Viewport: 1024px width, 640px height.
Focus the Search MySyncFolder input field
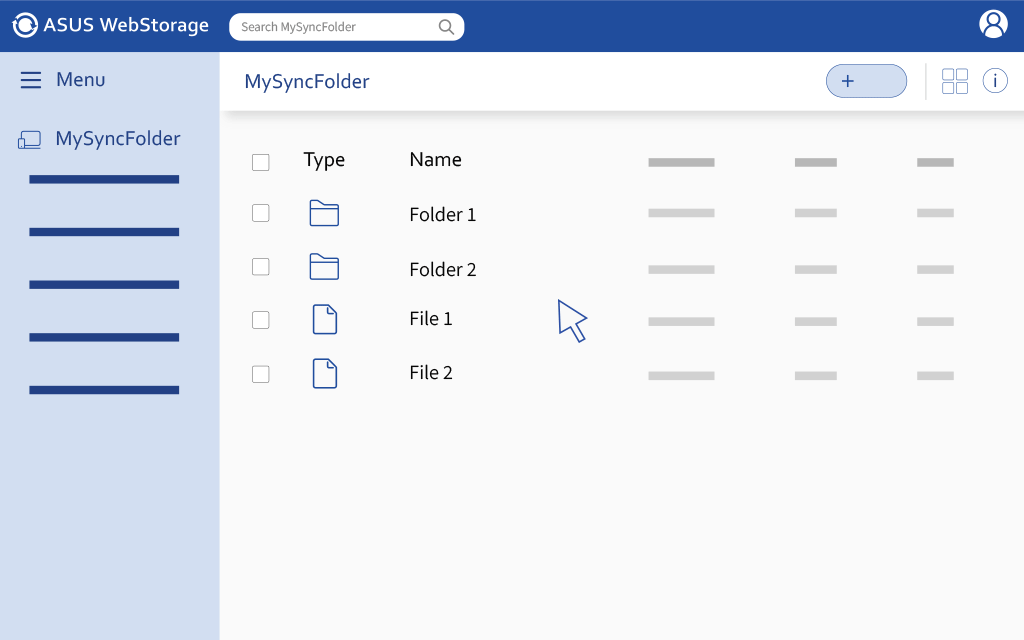346,27
